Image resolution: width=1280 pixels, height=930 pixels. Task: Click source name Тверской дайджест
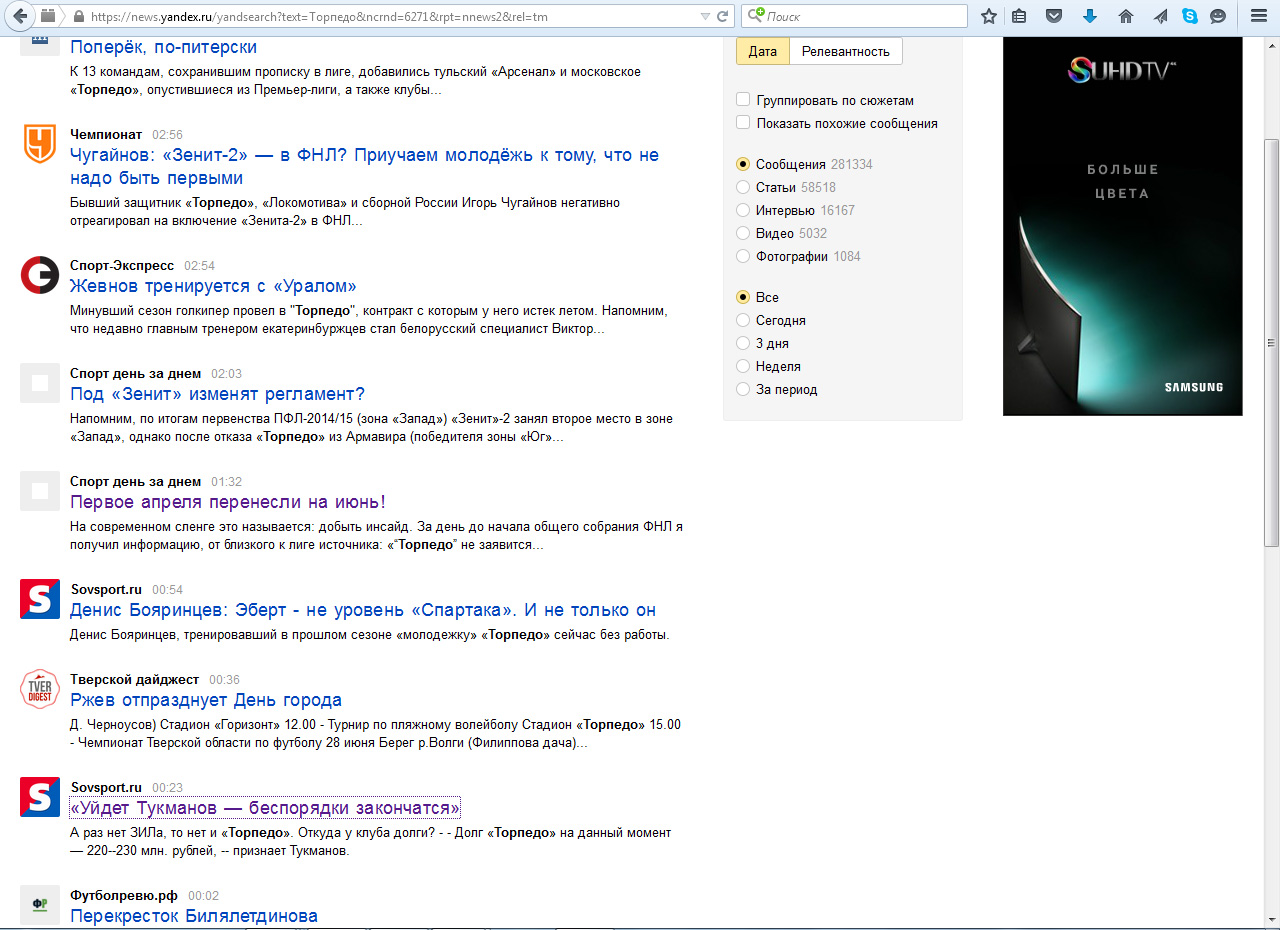(x=134, y=679)
